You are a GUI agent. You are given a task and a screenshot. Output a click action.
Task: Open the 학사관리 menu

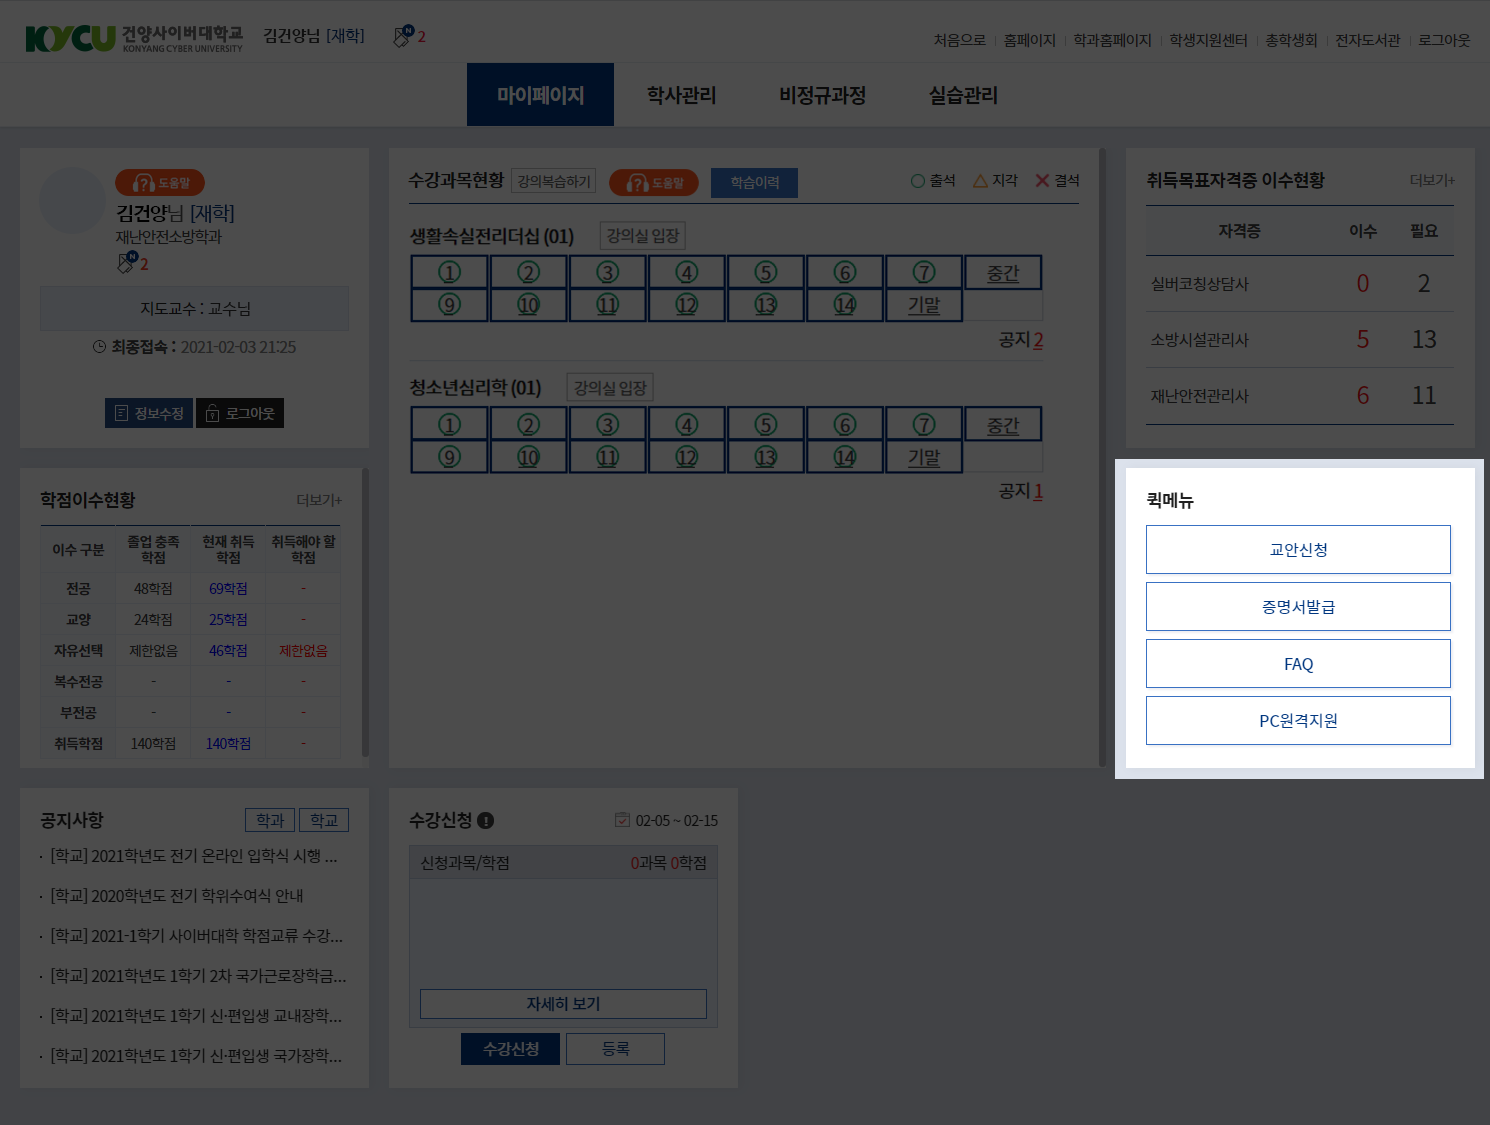[681, 95]
